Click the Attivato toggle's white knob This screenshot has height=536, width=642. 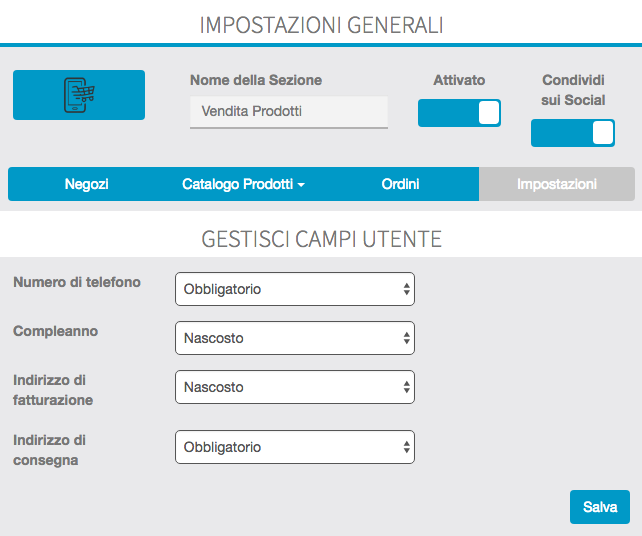tap(489, 113)
